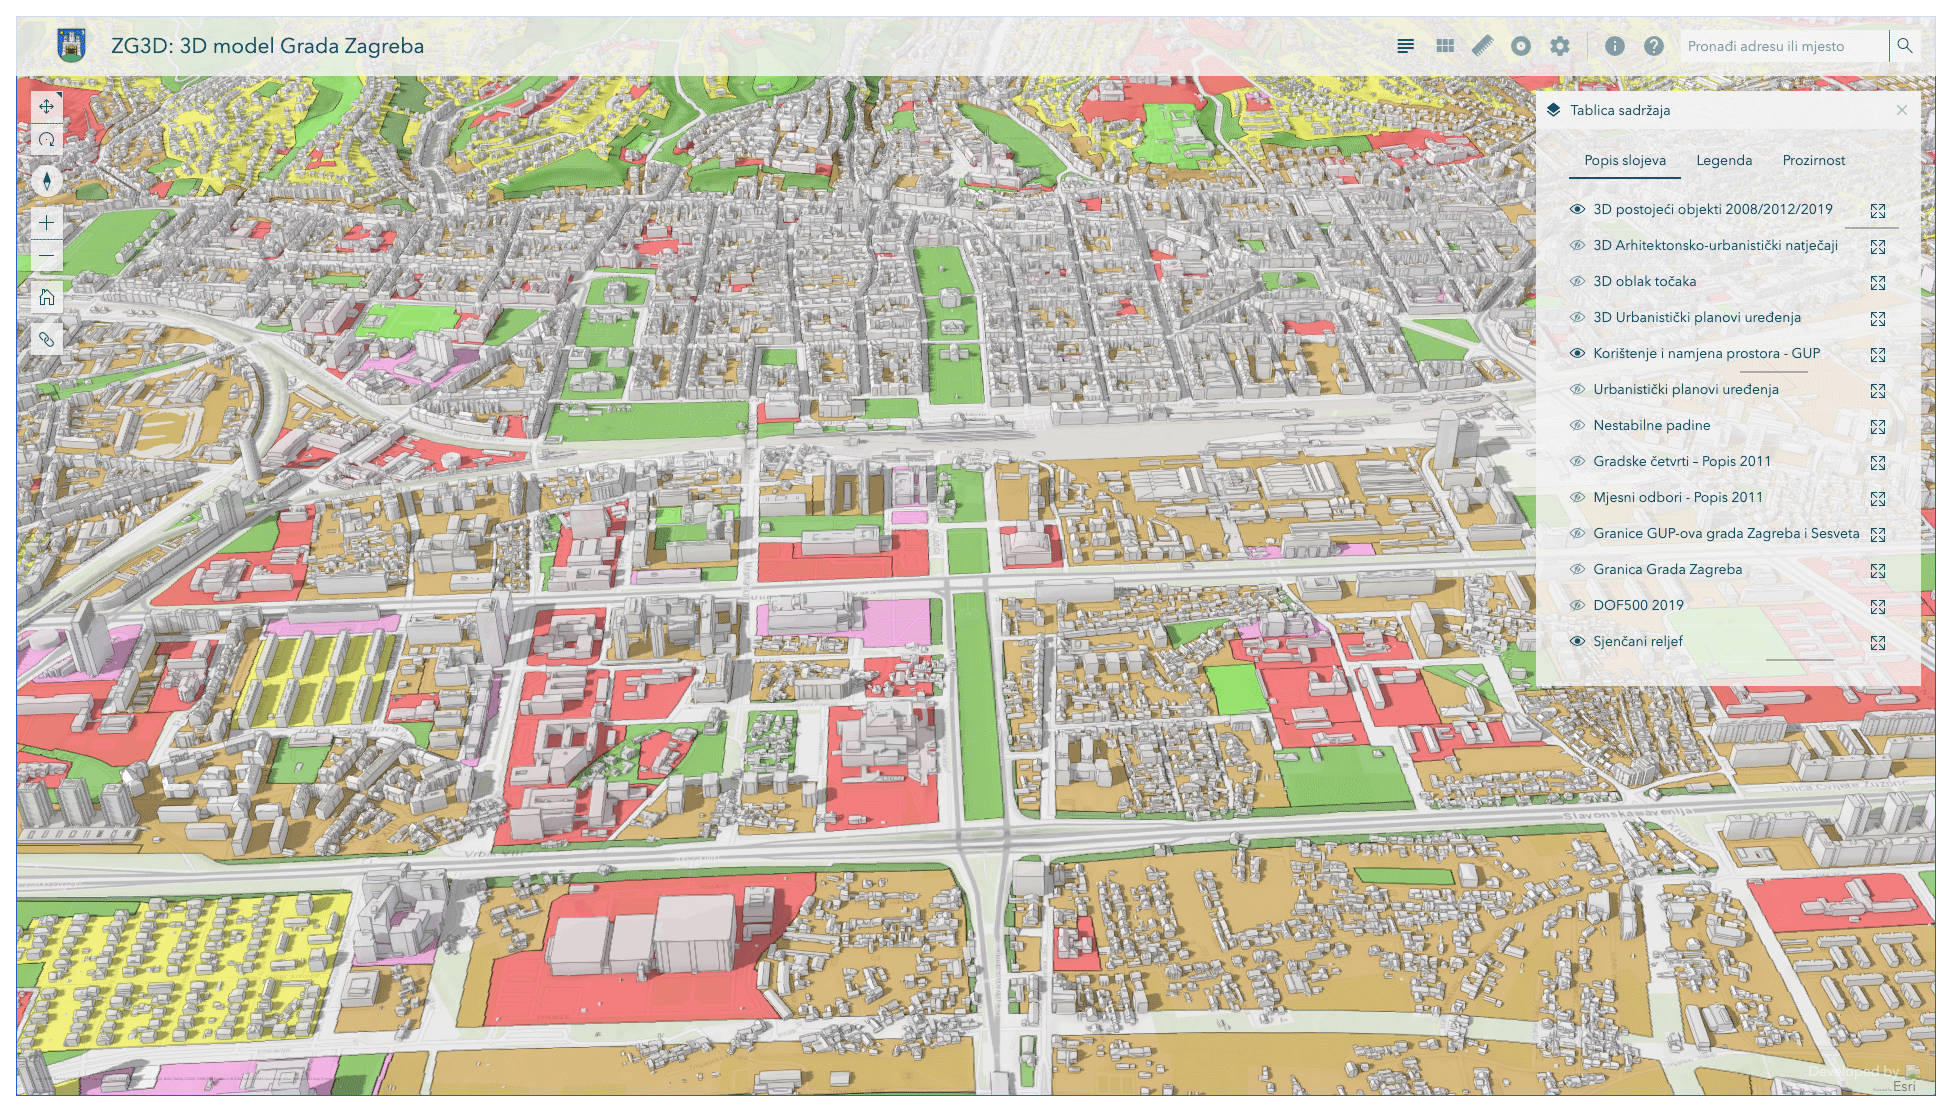Close the Tablica sadržaja panel
Image resolution: width=1953 pixels, height=1113 pixels.
(x=1901, y=110)
